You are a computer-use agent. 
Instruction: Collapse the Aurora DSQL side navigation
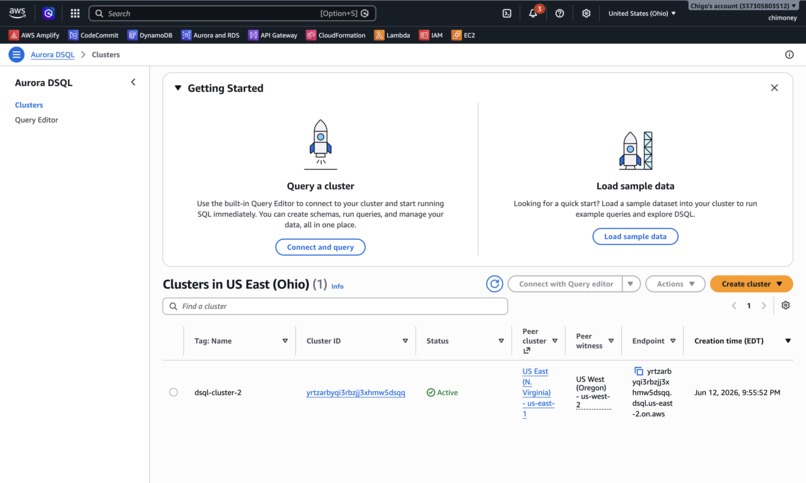pos(133,82)
